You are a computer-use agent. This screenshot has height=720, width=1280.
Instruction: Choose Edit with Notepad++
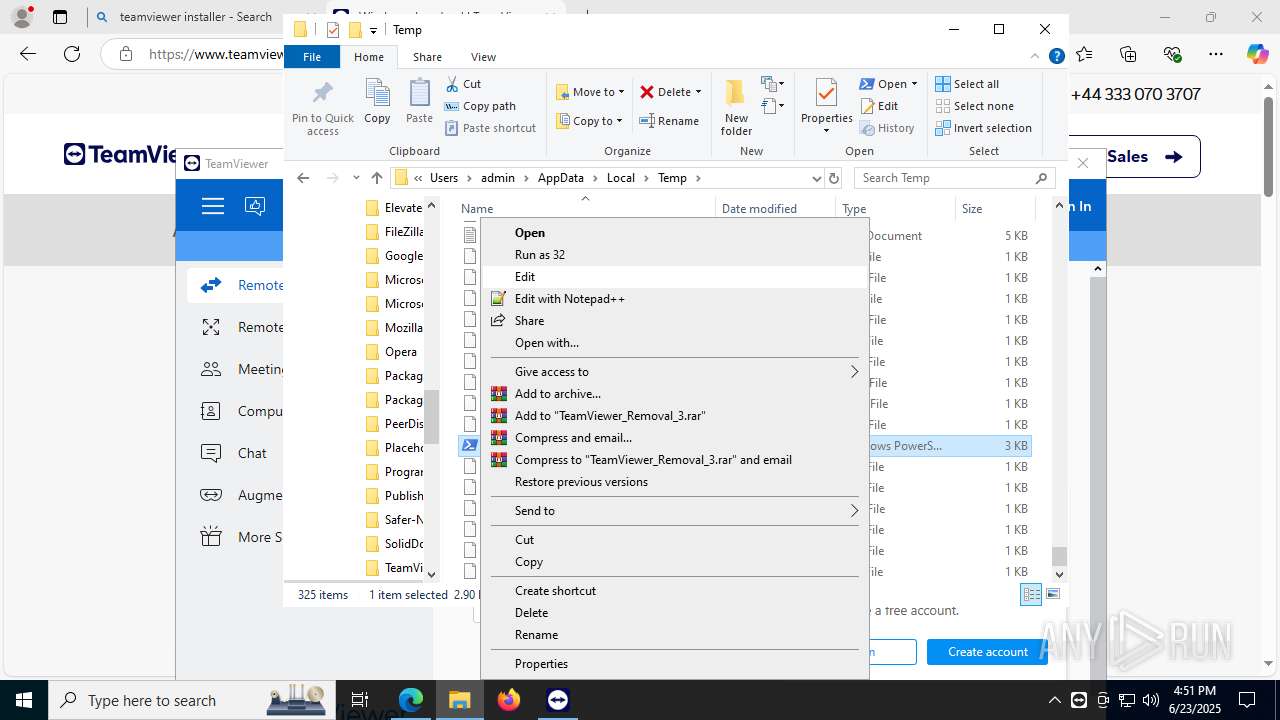674,298
